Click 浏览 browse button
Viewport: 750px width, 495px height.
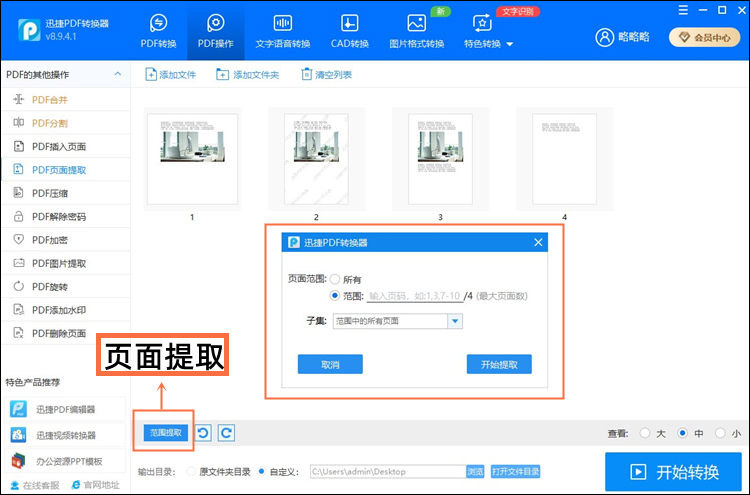pyautogui.click(x=475, y=472)
